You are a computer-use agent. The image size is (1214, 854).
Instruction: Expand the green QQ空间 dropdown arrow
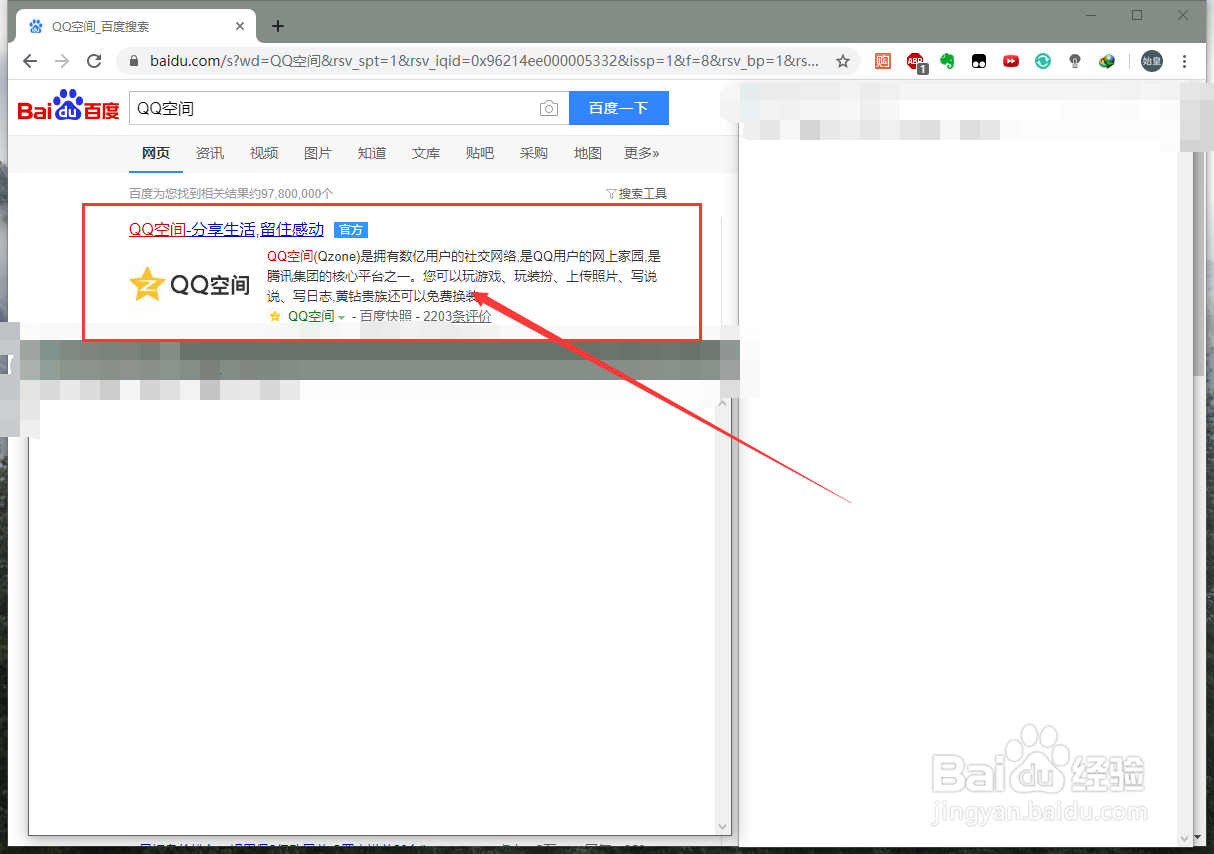coord(341,317)
